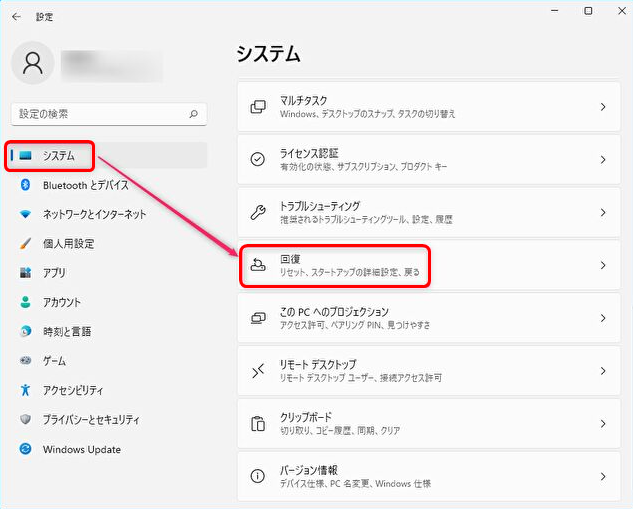Click the リモート デスクトップ arrows icon

(x=258, y=371)
